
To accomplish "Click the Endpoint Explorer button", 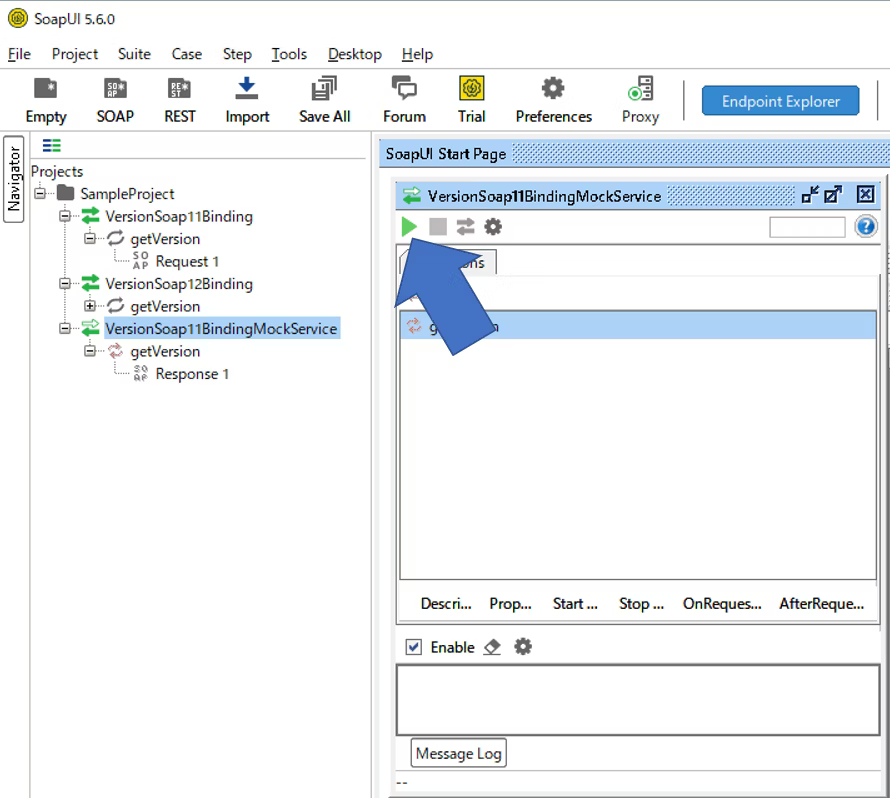I will click(780, 101).
